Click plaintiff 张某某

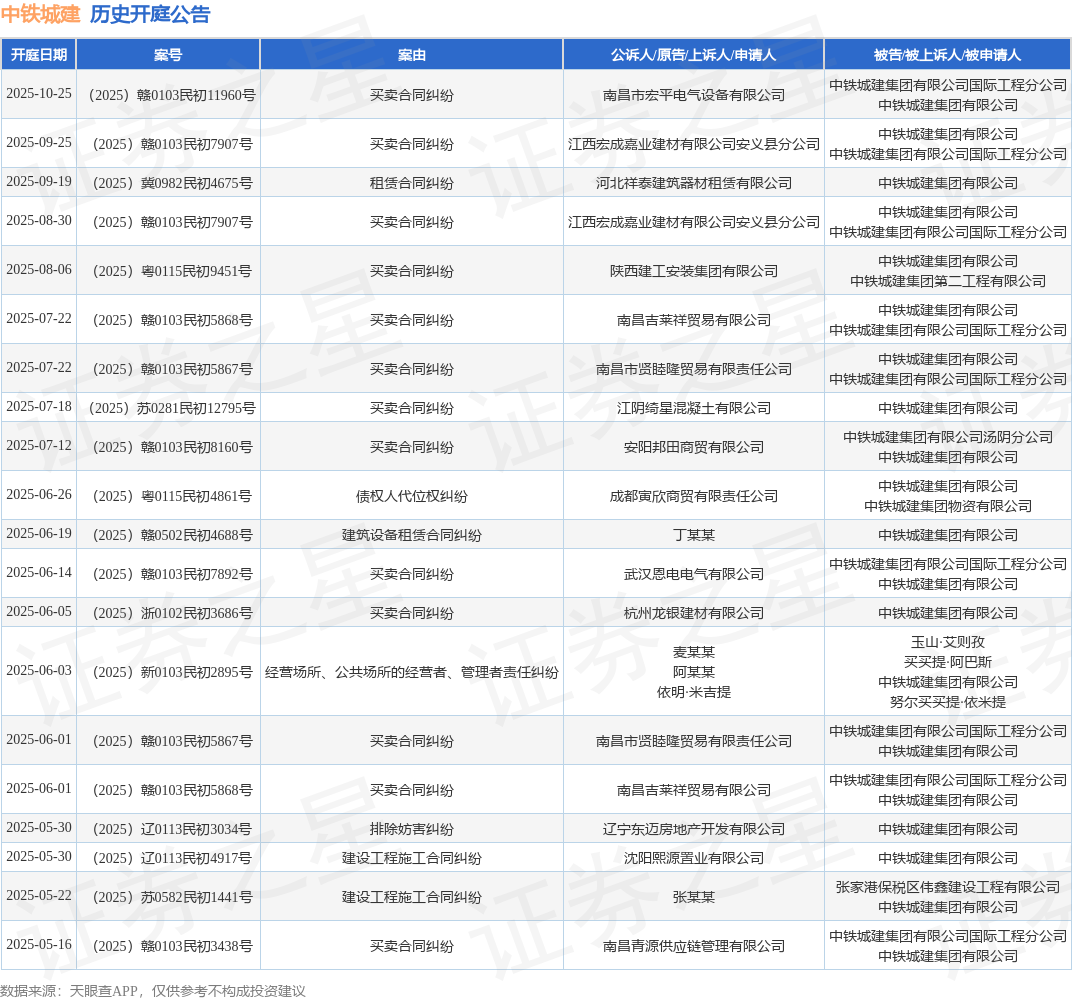coord(693,897)
